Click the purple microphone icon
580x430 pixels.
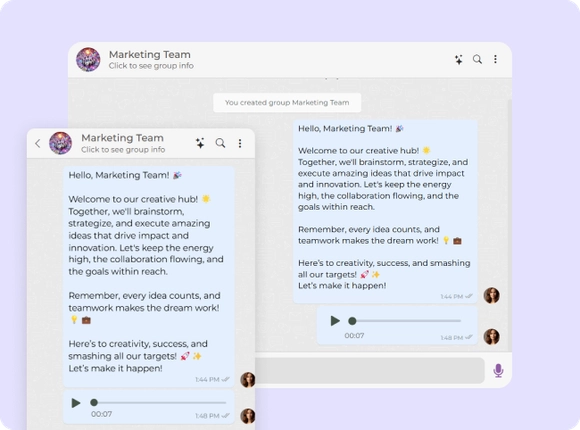point(498,370)
